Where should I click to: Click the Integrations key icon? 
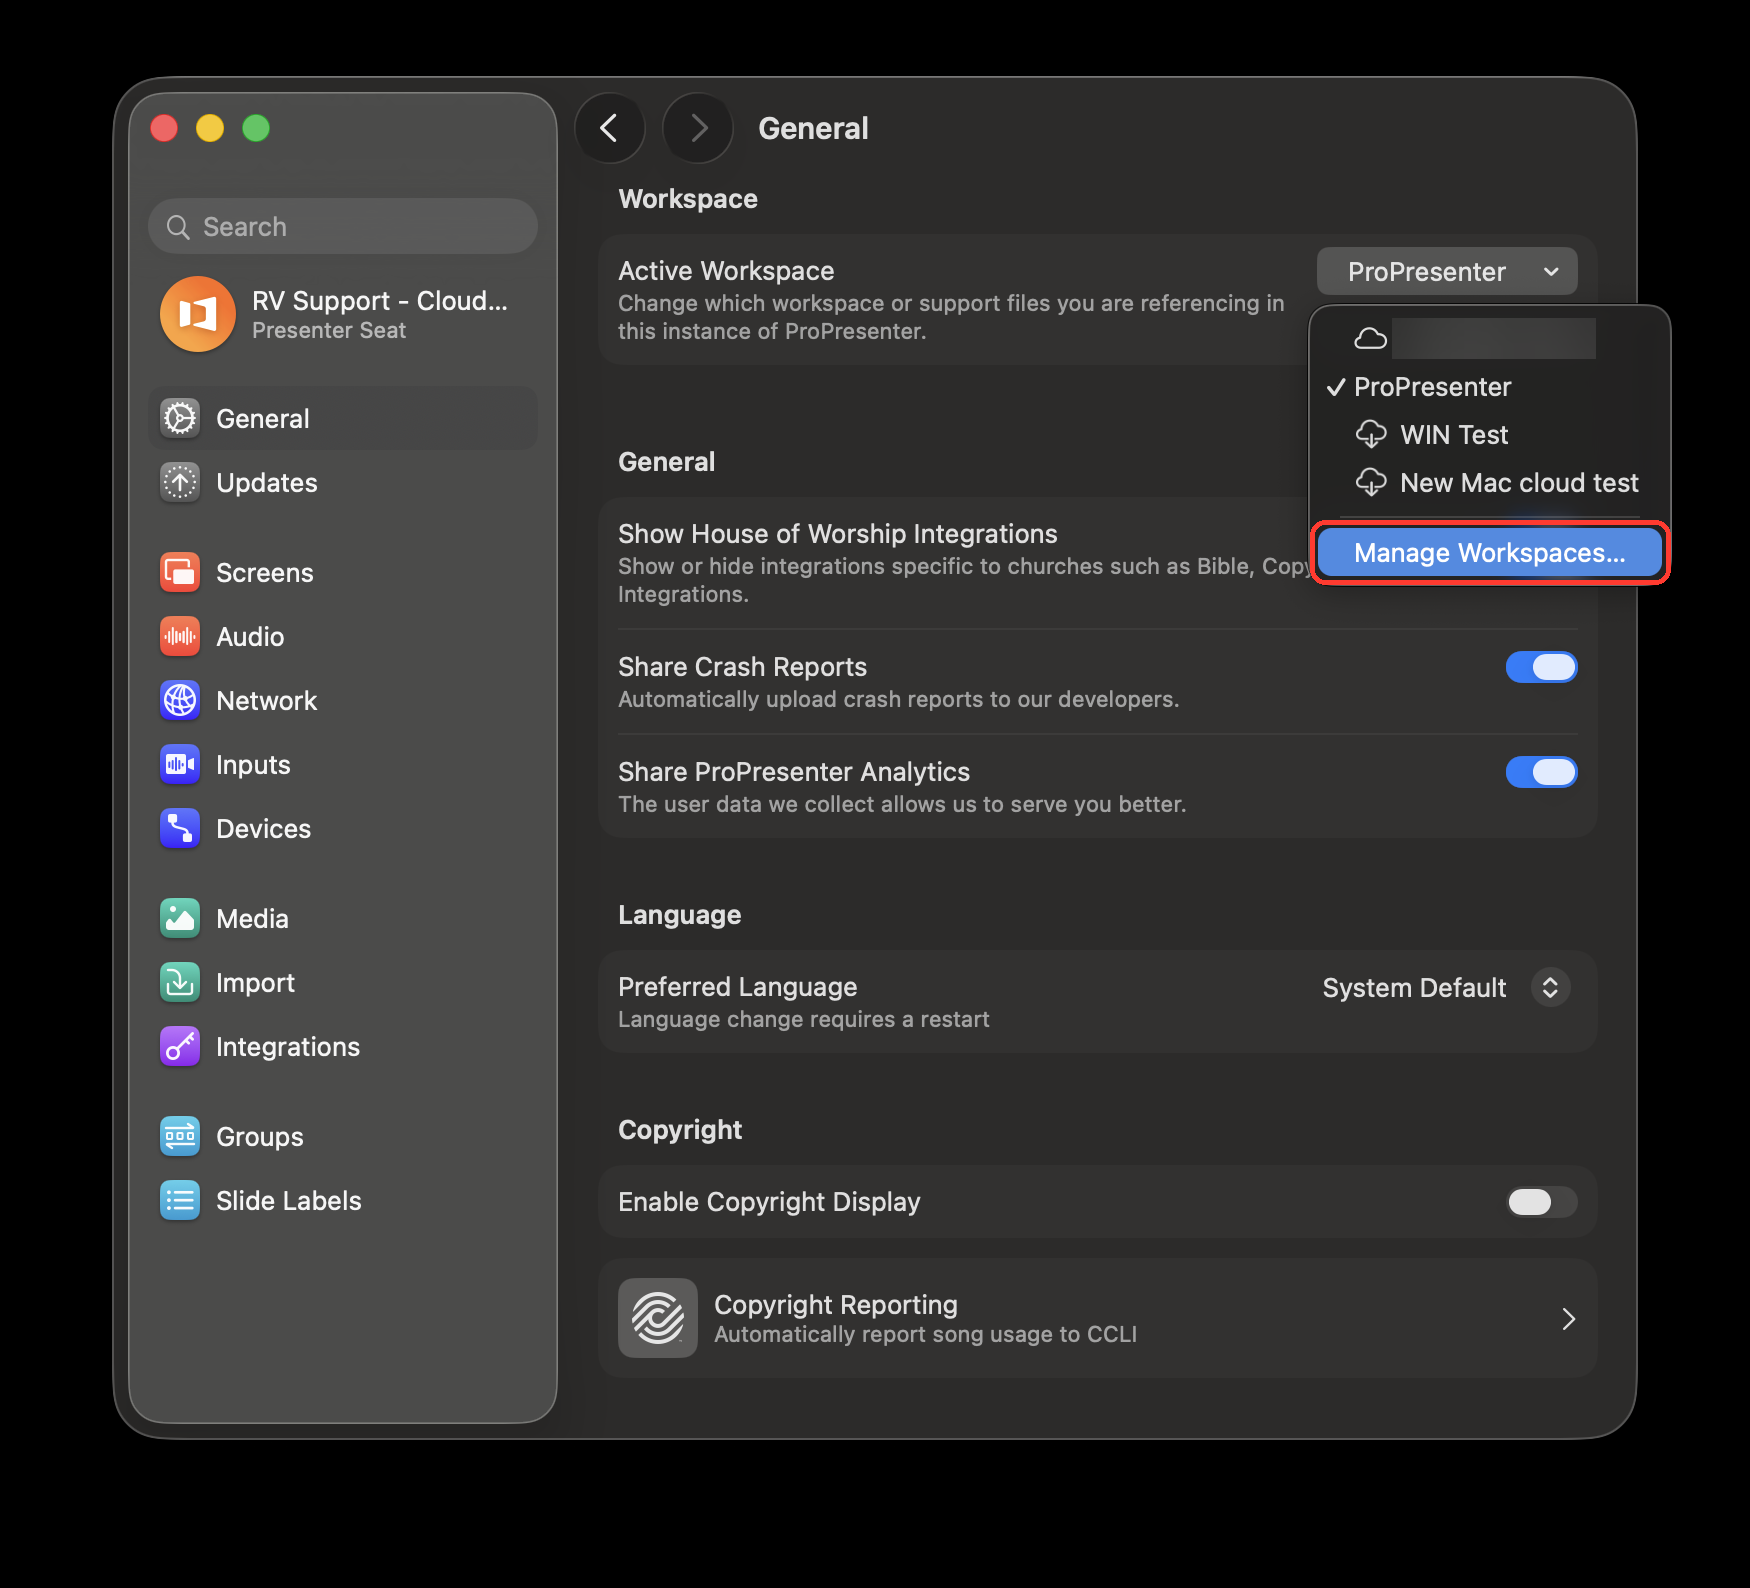[x=180, y=1046]
